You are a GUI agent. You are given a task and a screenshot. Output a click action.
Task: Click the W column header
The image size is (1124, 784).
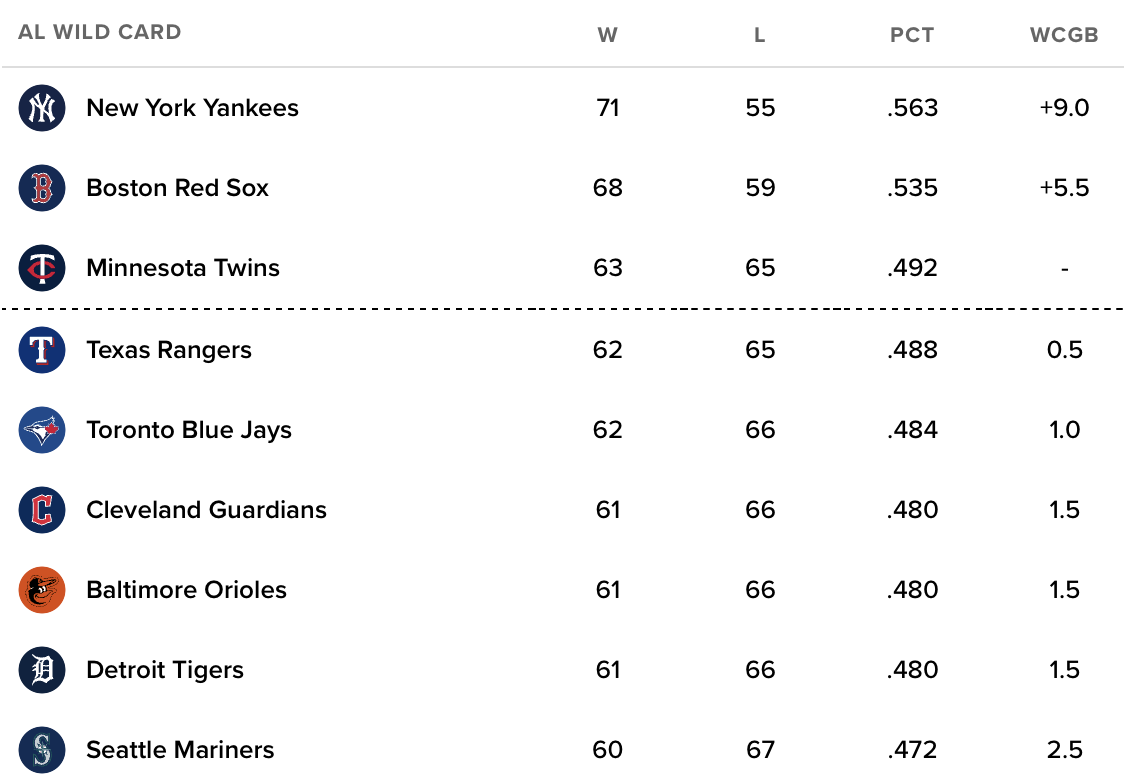pos(607,35)
